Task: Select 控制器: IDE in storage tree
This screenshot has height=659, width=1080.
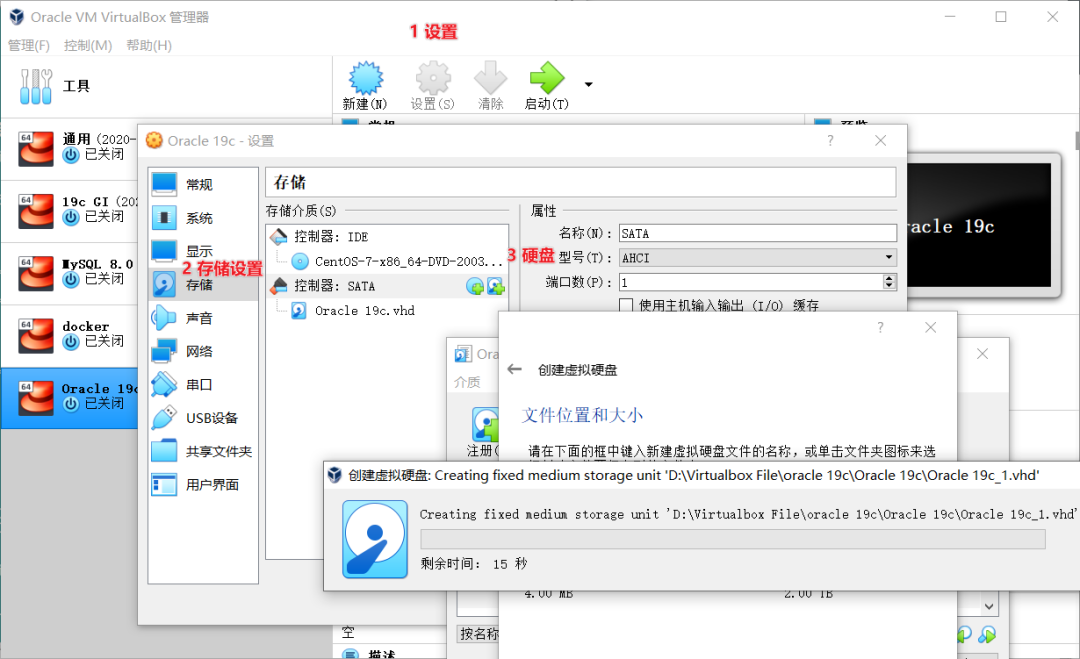Action: click(387, 237)
